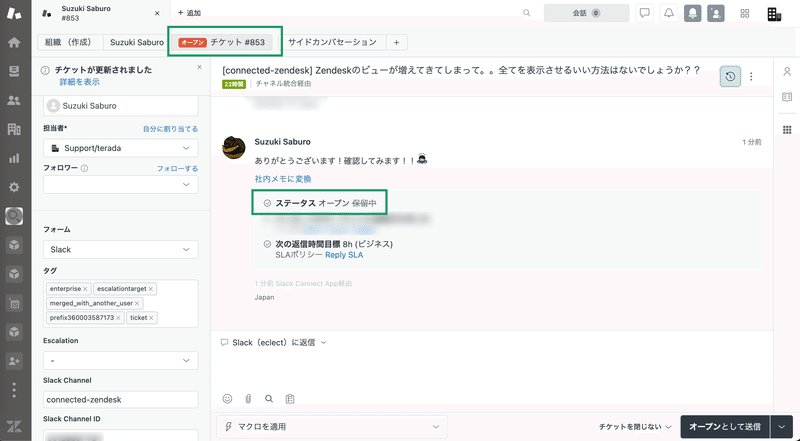
Task: Open the knowledge book icon in right panel
Action: [787, 97]
